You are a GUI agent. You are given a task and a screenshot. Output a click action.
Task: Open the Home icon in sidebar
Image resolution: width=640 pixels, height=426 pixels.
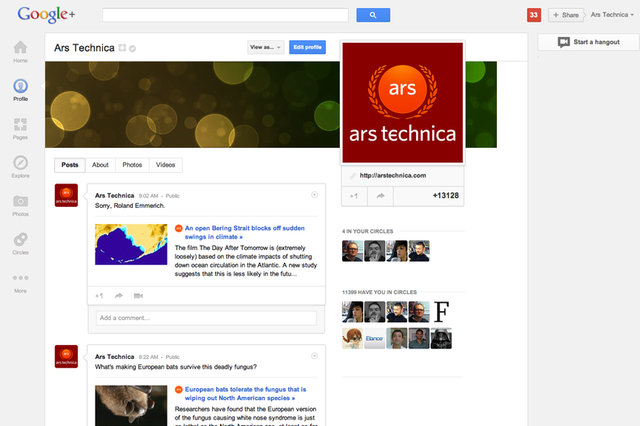pos(20,47)
